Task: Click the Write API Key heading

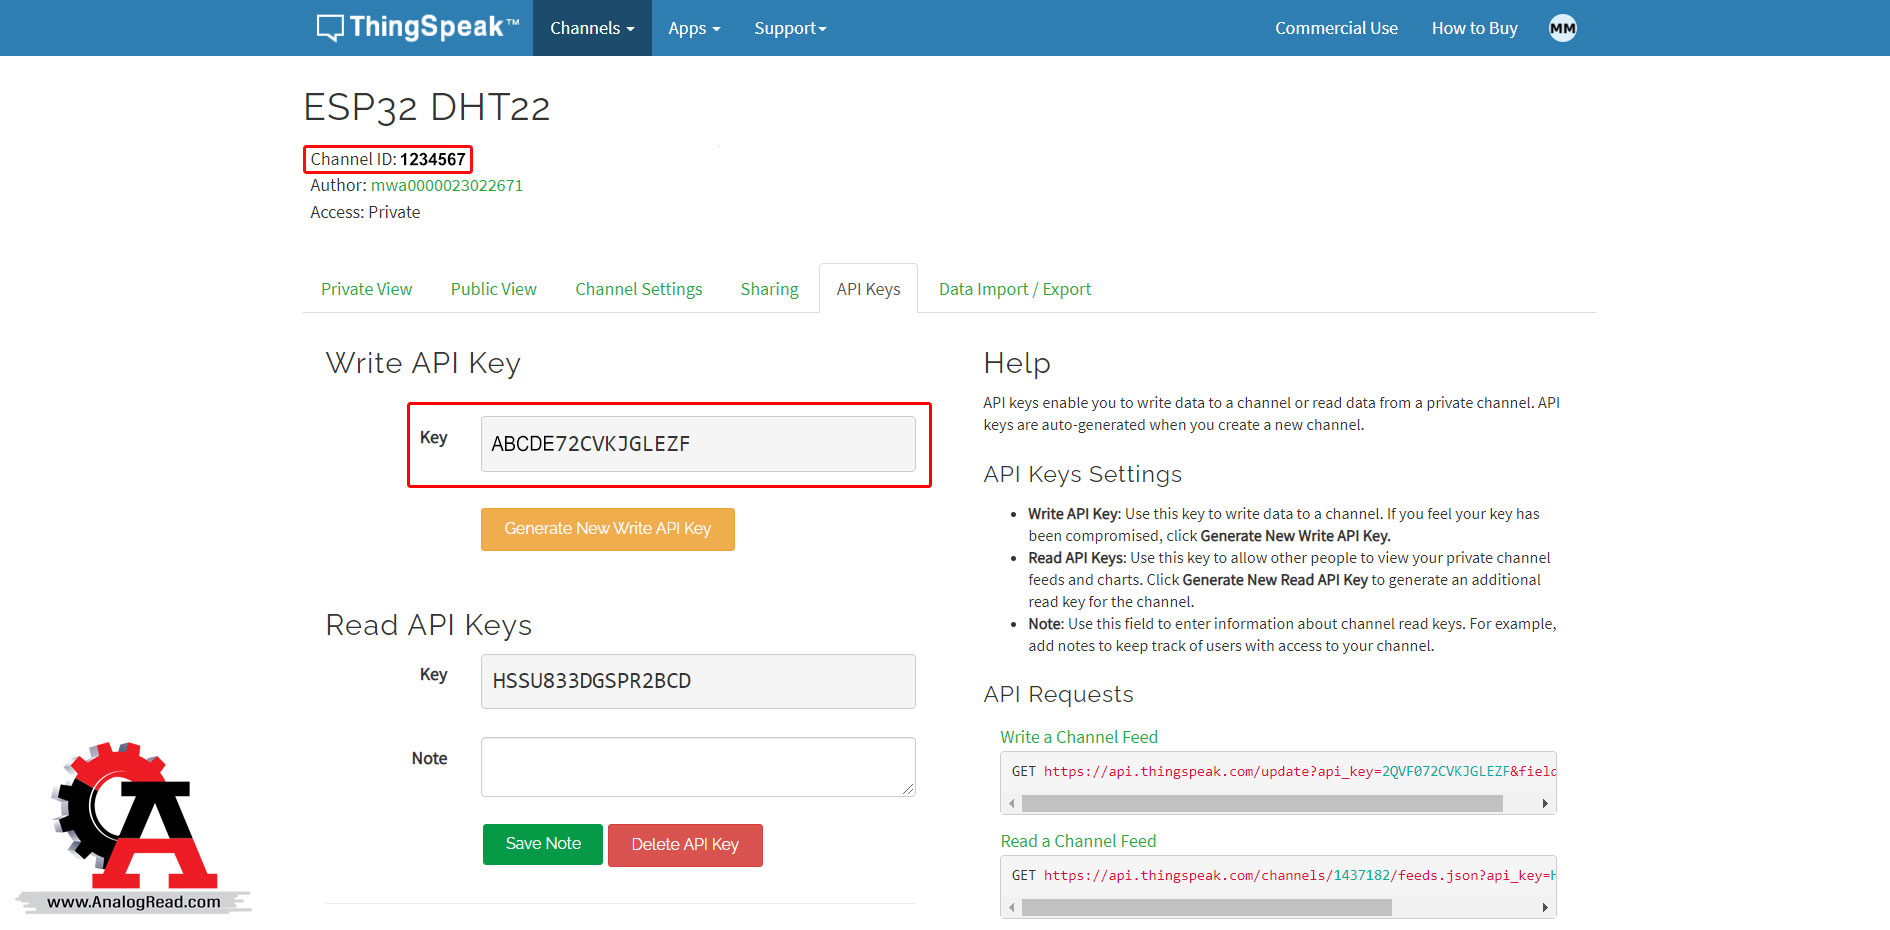Action: click(423, 363)
